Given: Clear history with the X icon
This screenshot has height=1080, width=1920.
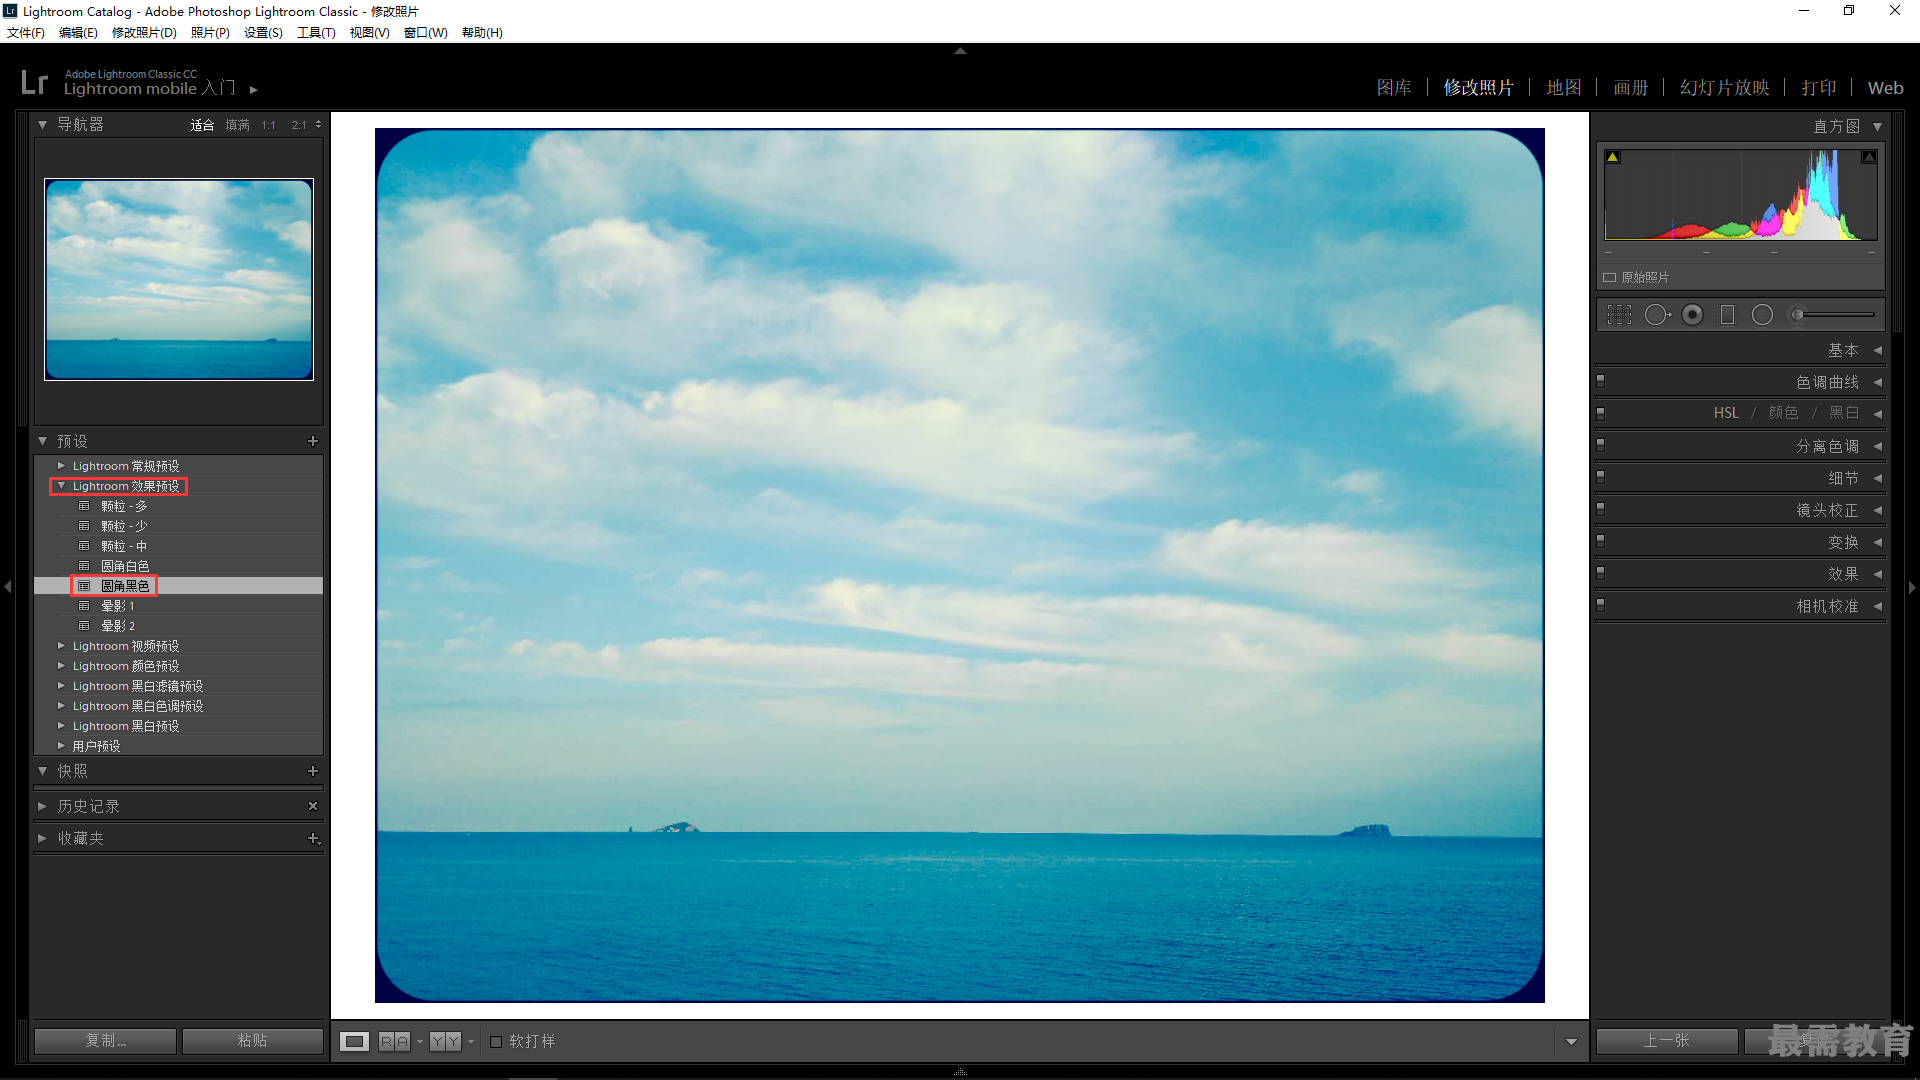Looking at the screenshot, I should tap(313, 806).
